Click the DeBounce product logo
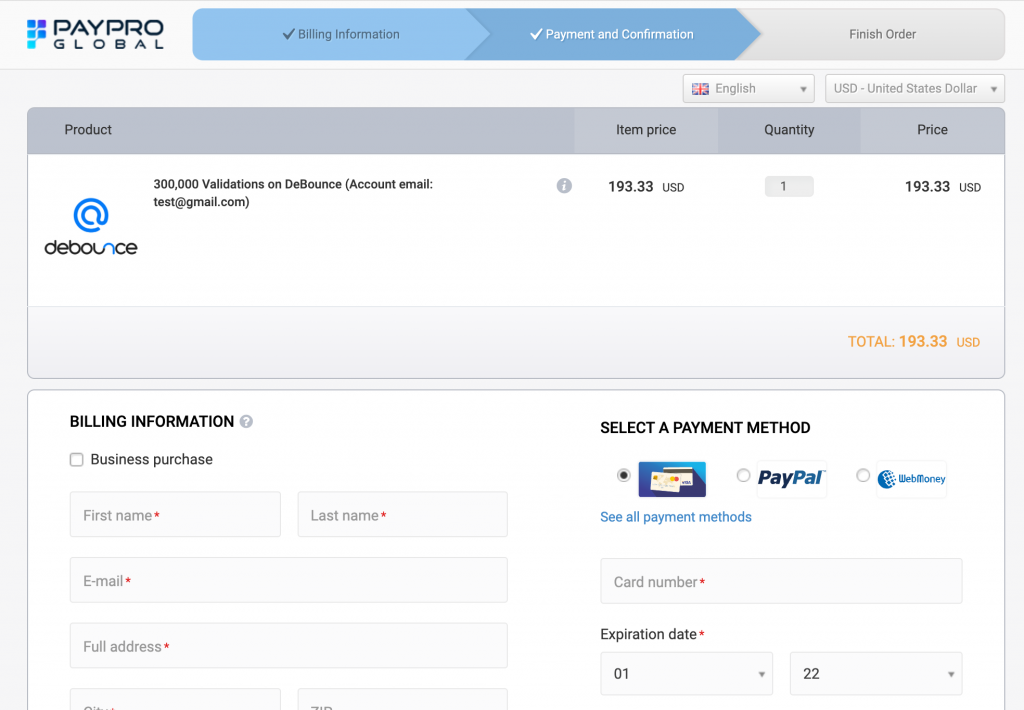The height and width of the screenshot is (710, 1024). tap(91, 227)
